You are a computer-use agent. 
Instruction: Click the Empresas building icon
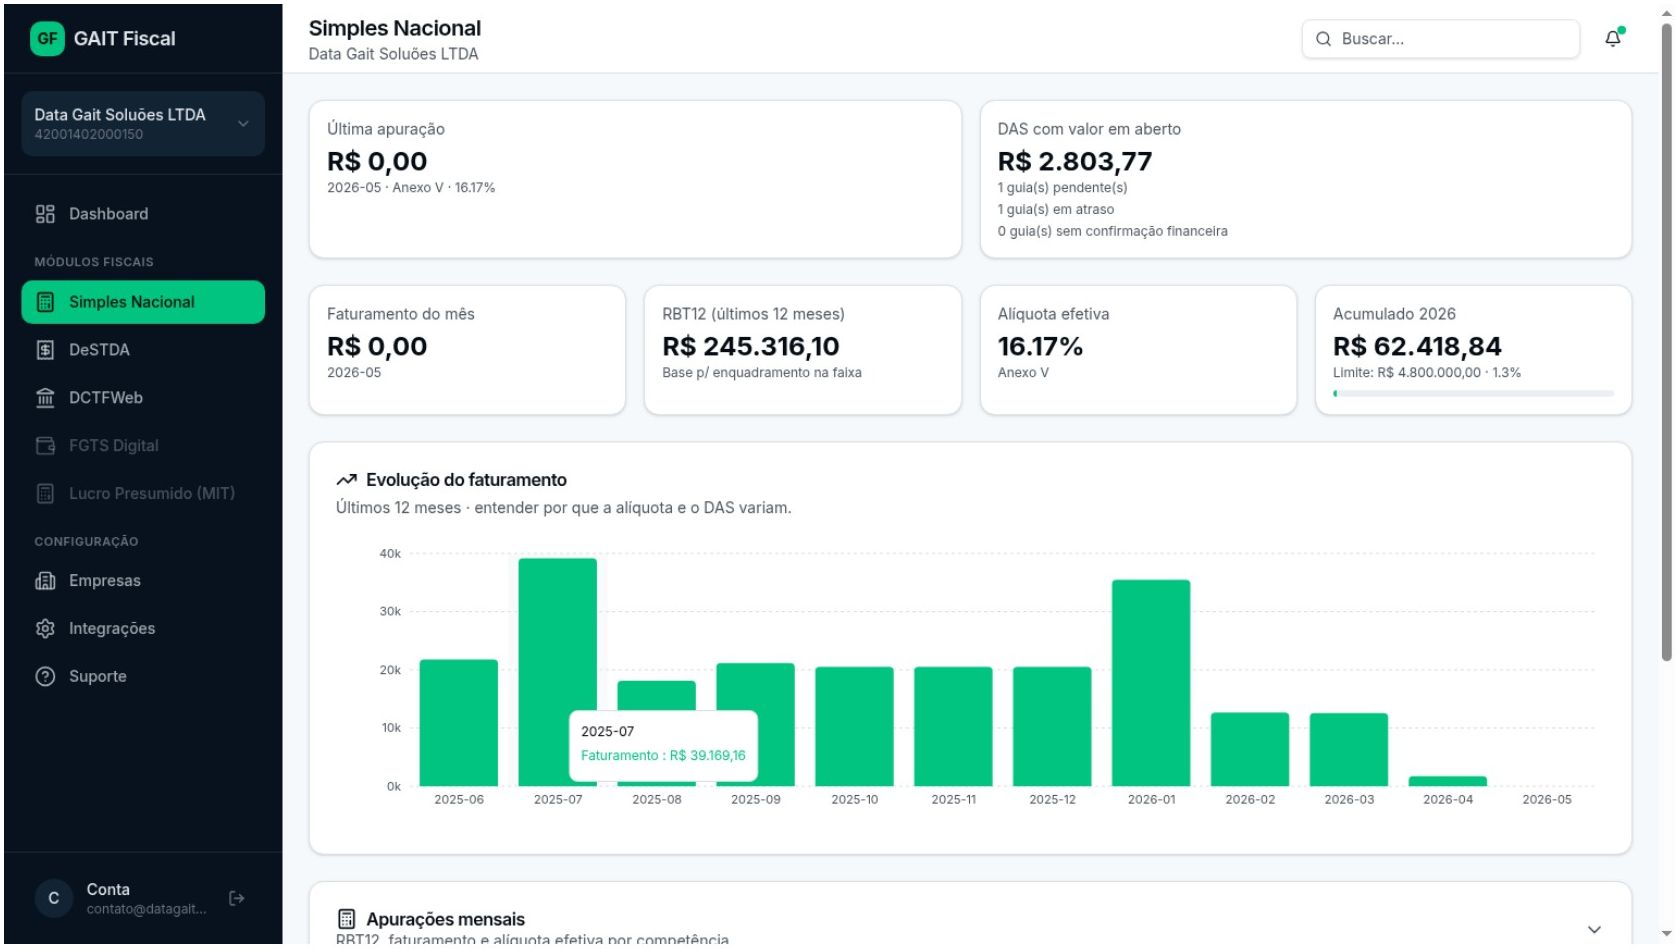coord(45,581)
